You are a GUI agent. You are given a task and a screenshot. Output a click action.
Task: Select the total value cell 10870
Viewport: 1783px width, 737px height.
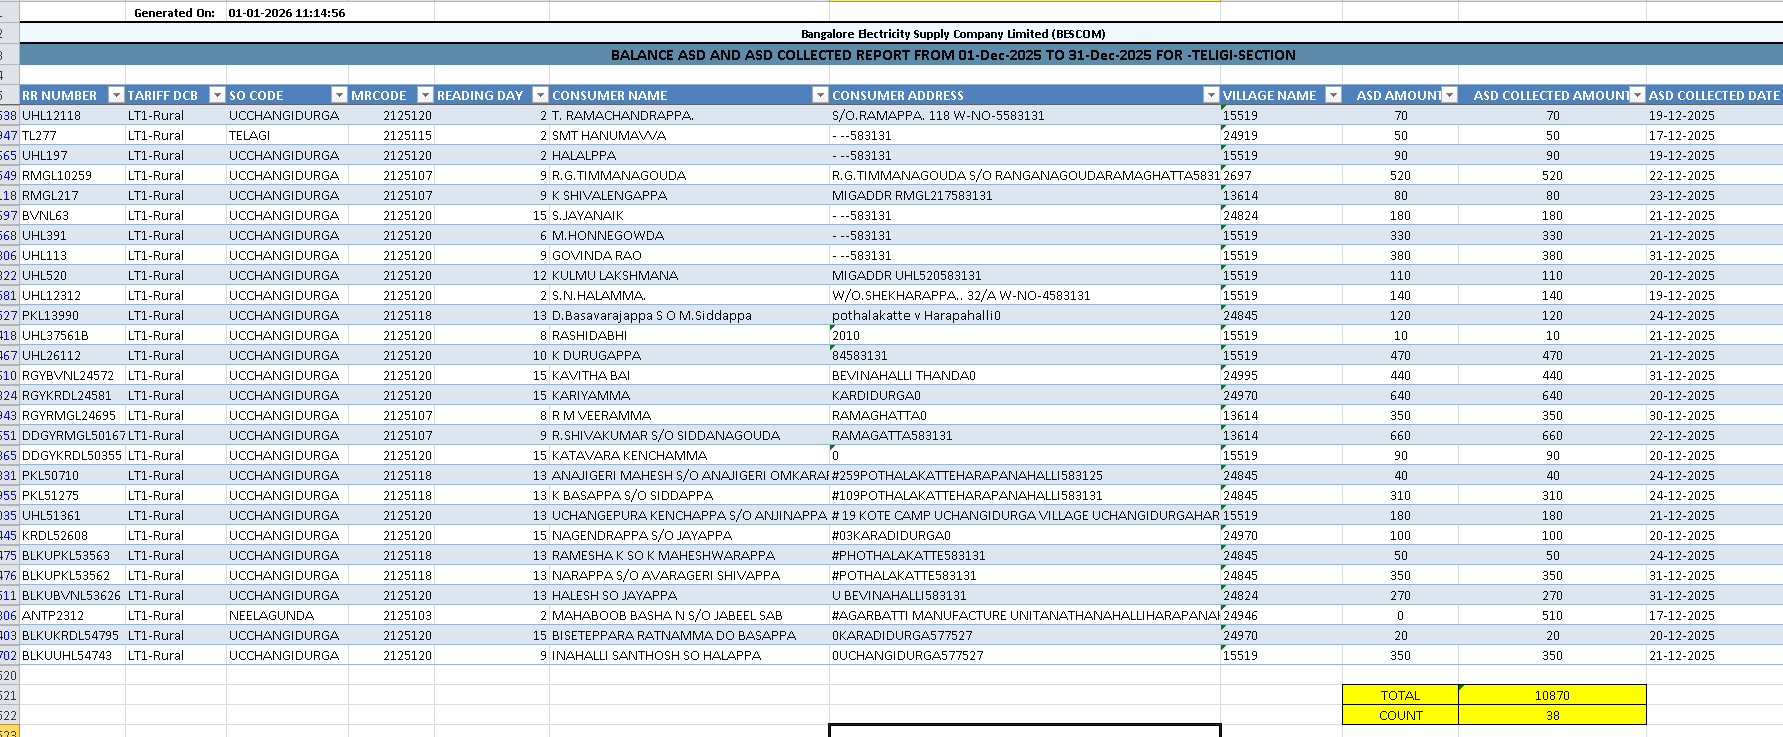pos(1552,695)
